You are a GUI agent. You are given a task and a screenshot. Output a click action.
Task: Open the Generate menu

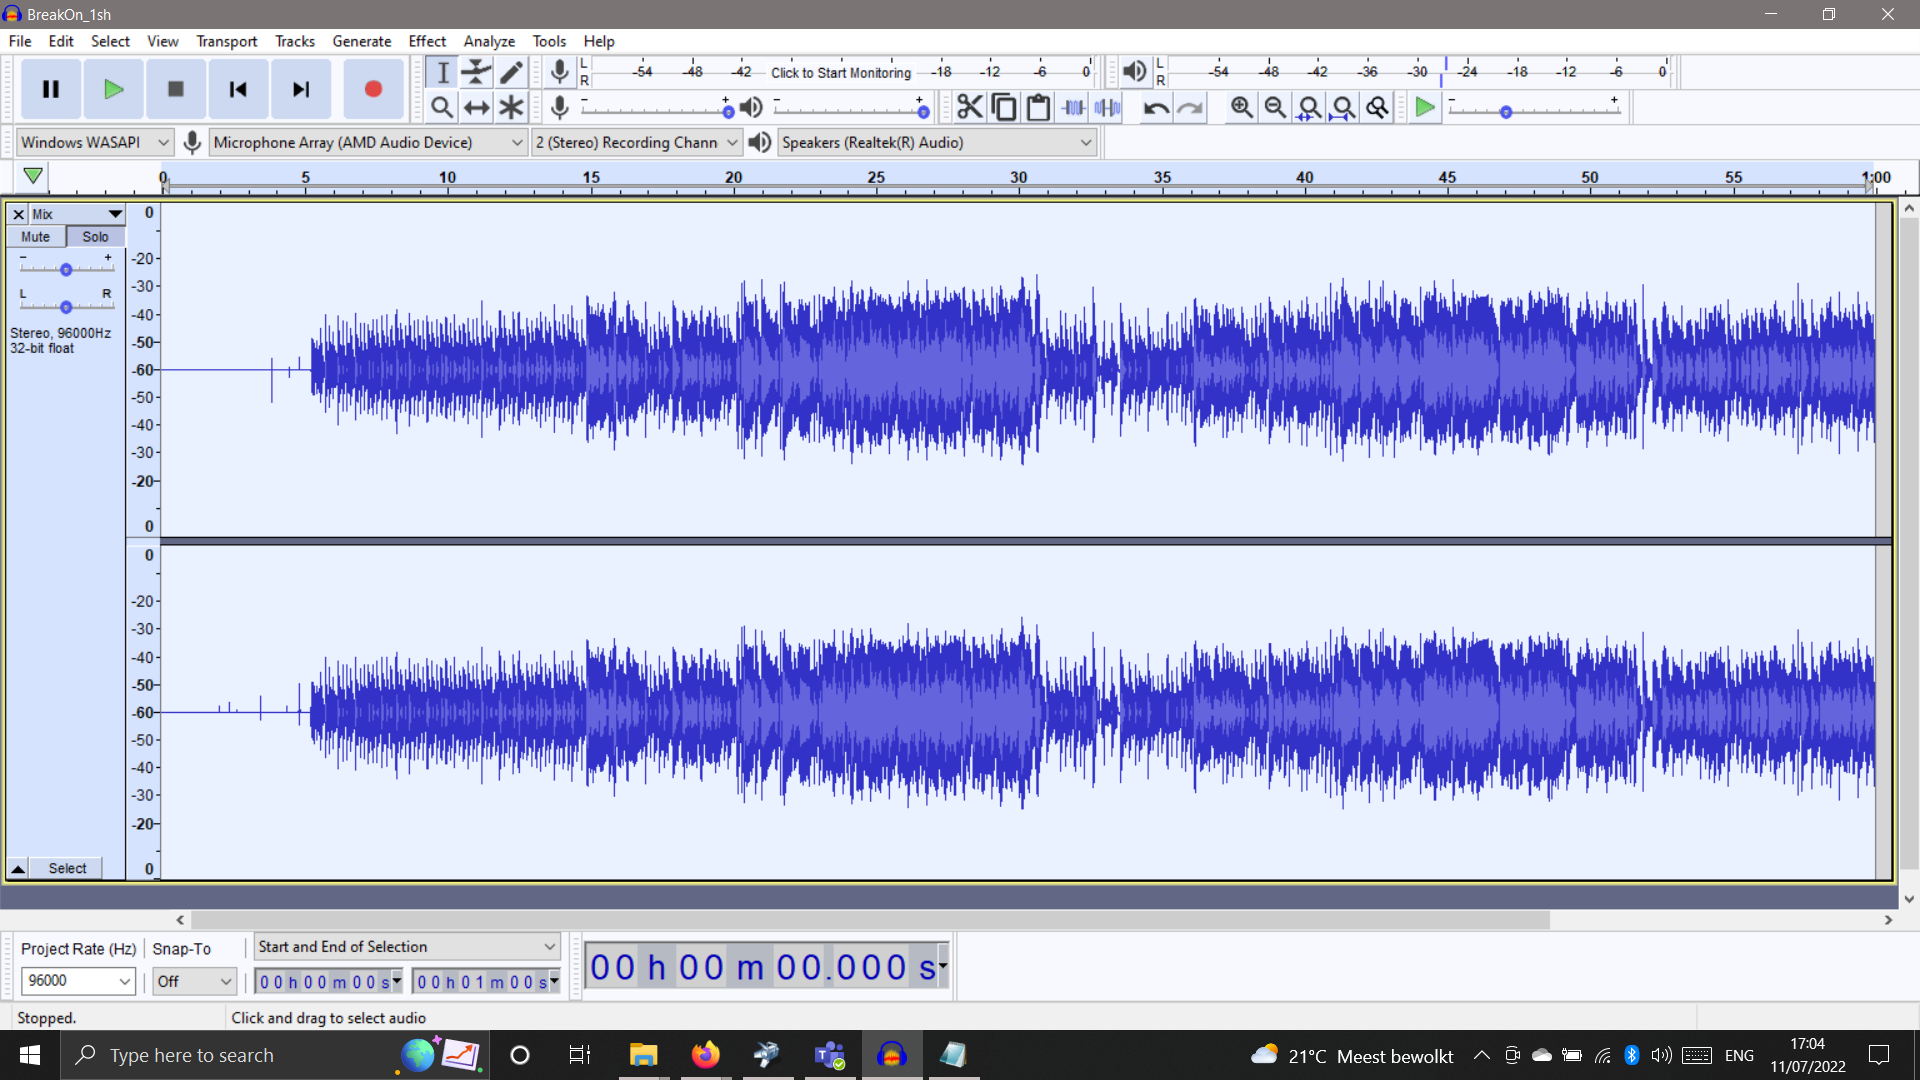361,41
